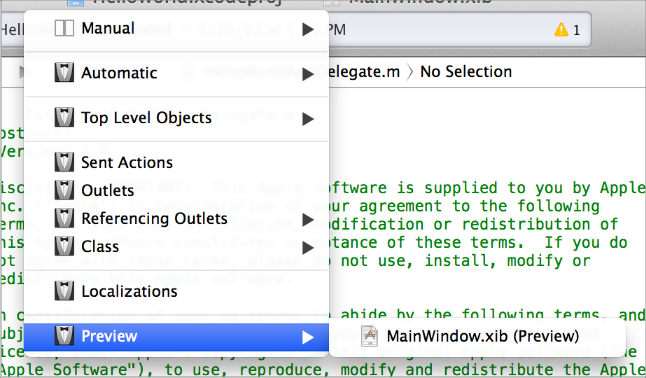
Task: Choose Class in the popup menu
Action: point(176,247)
